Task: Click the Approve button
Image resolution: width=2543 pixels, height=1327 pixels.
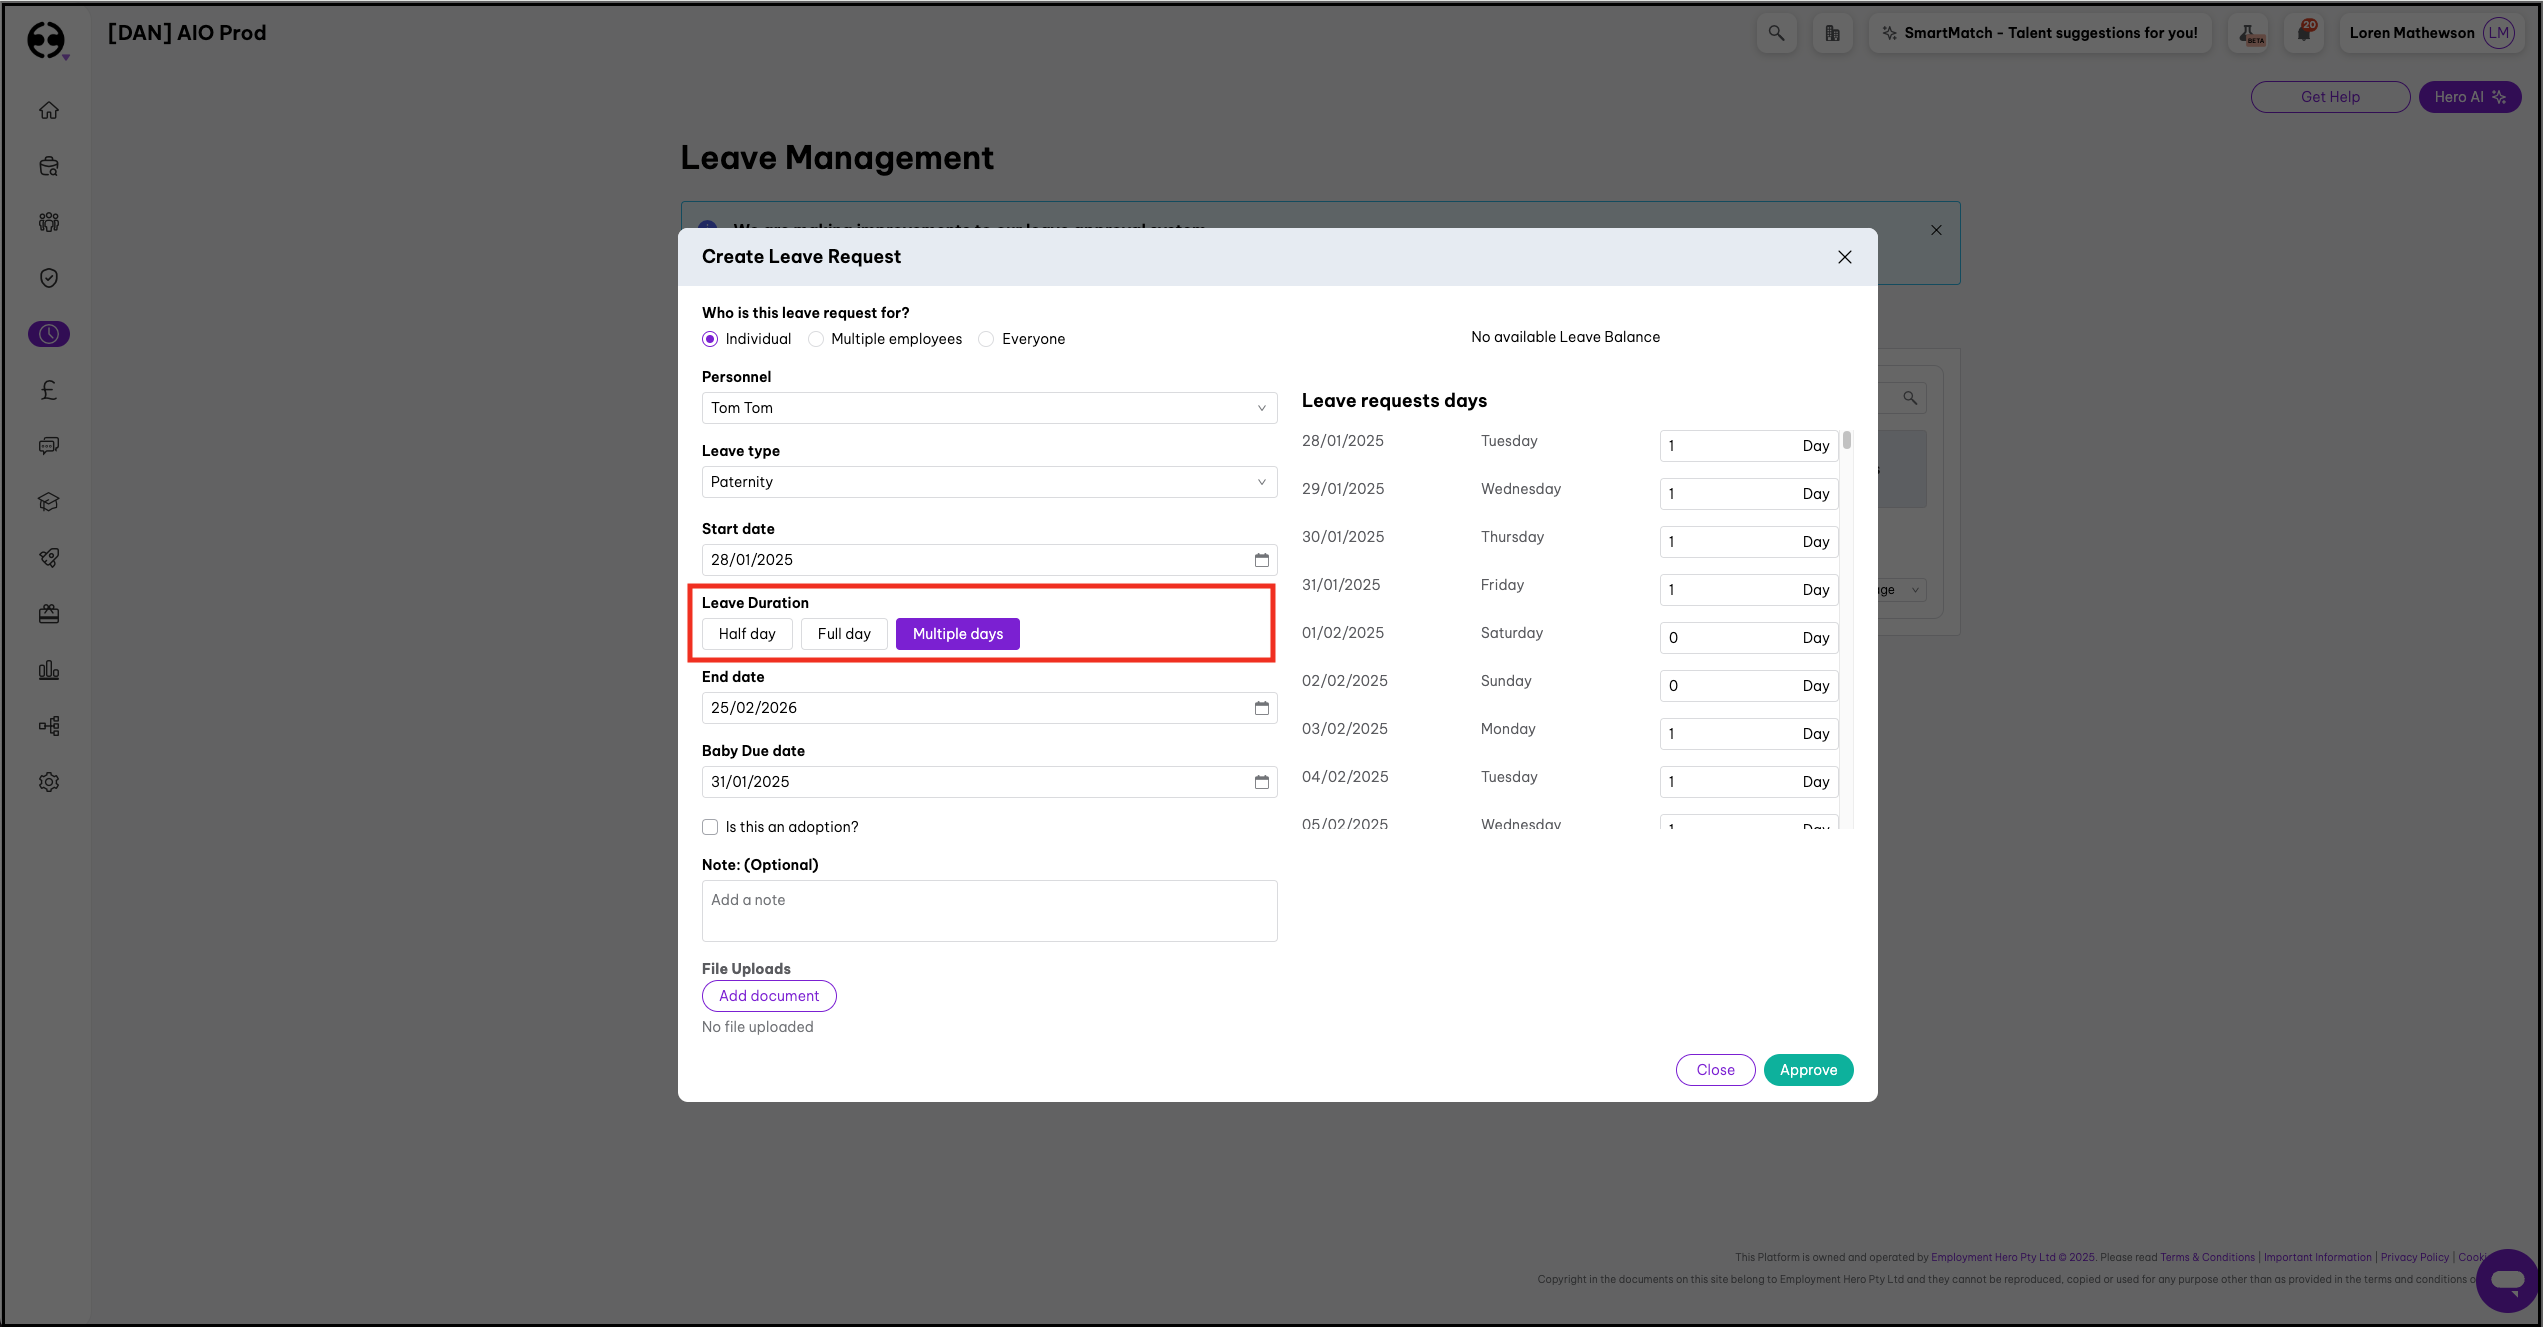Action: [1807, 1070]
